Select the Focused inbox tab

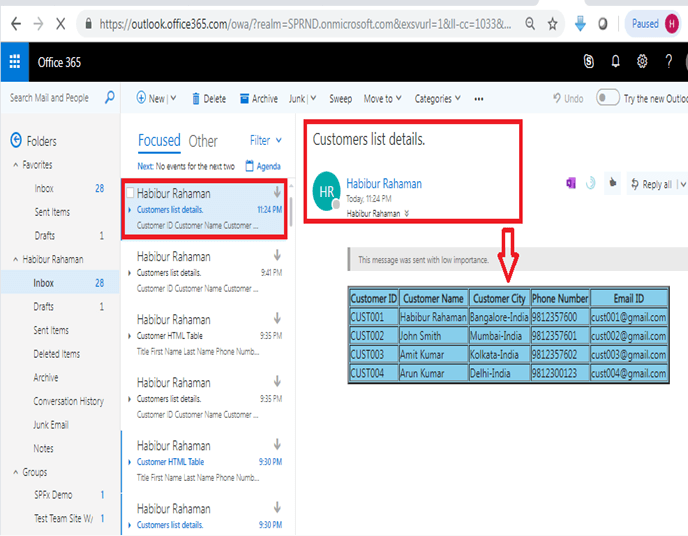point(159,141)
